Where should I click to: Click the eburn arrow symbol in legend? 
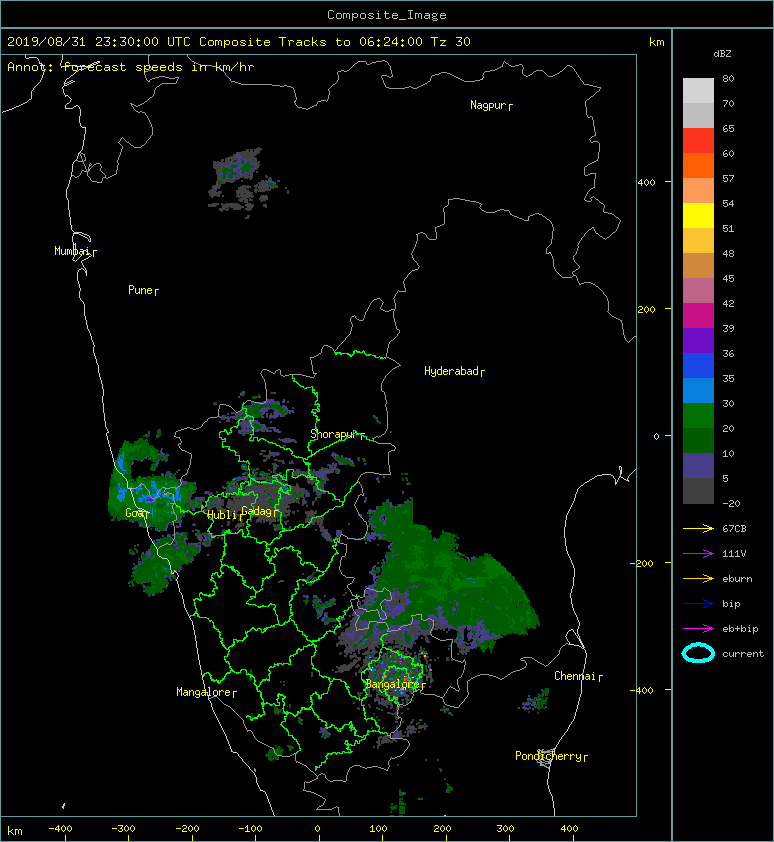coord(698,579)
